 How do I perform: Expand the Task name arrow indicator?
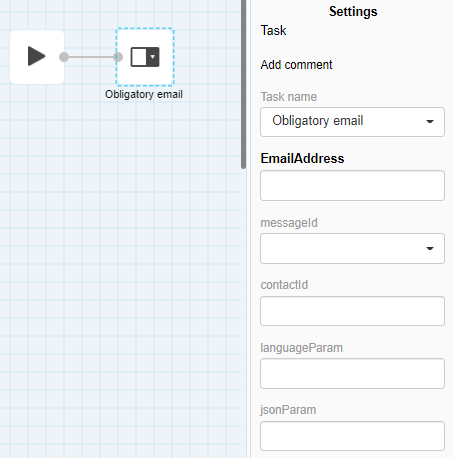(x=430, y=122)
